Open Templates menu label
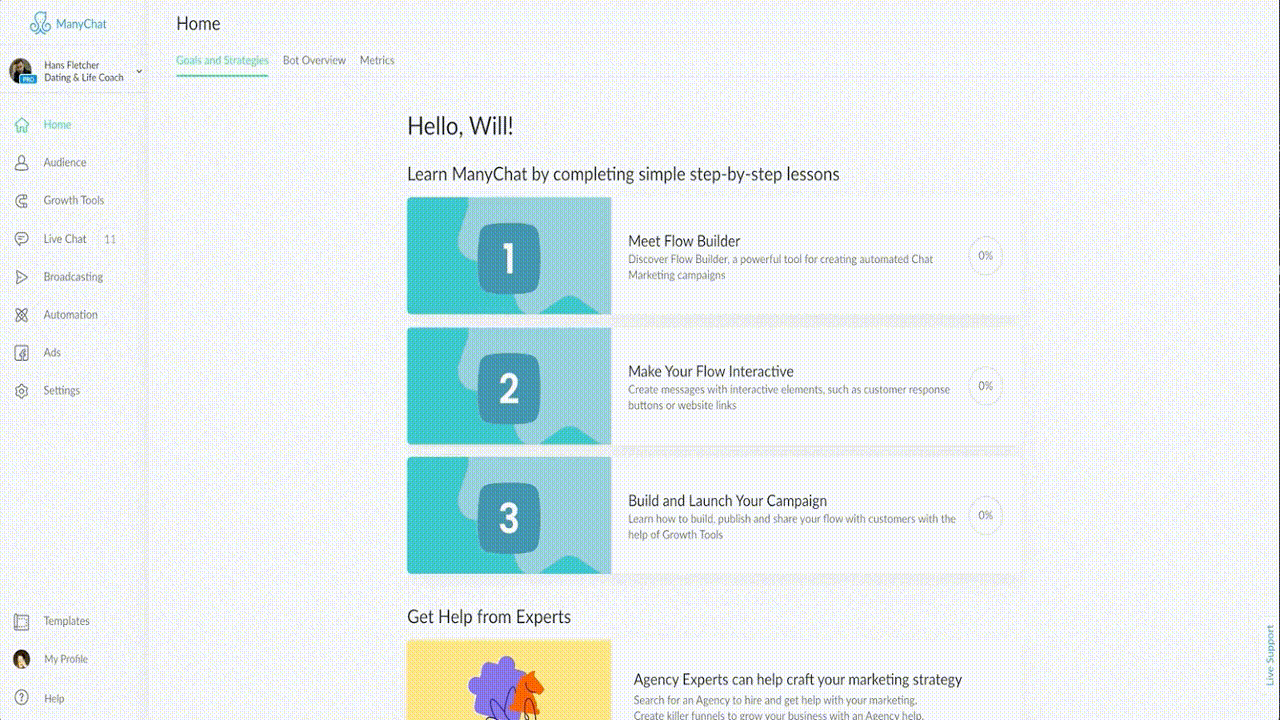The height and width of the screenshot is (720, 1280). 67,622
